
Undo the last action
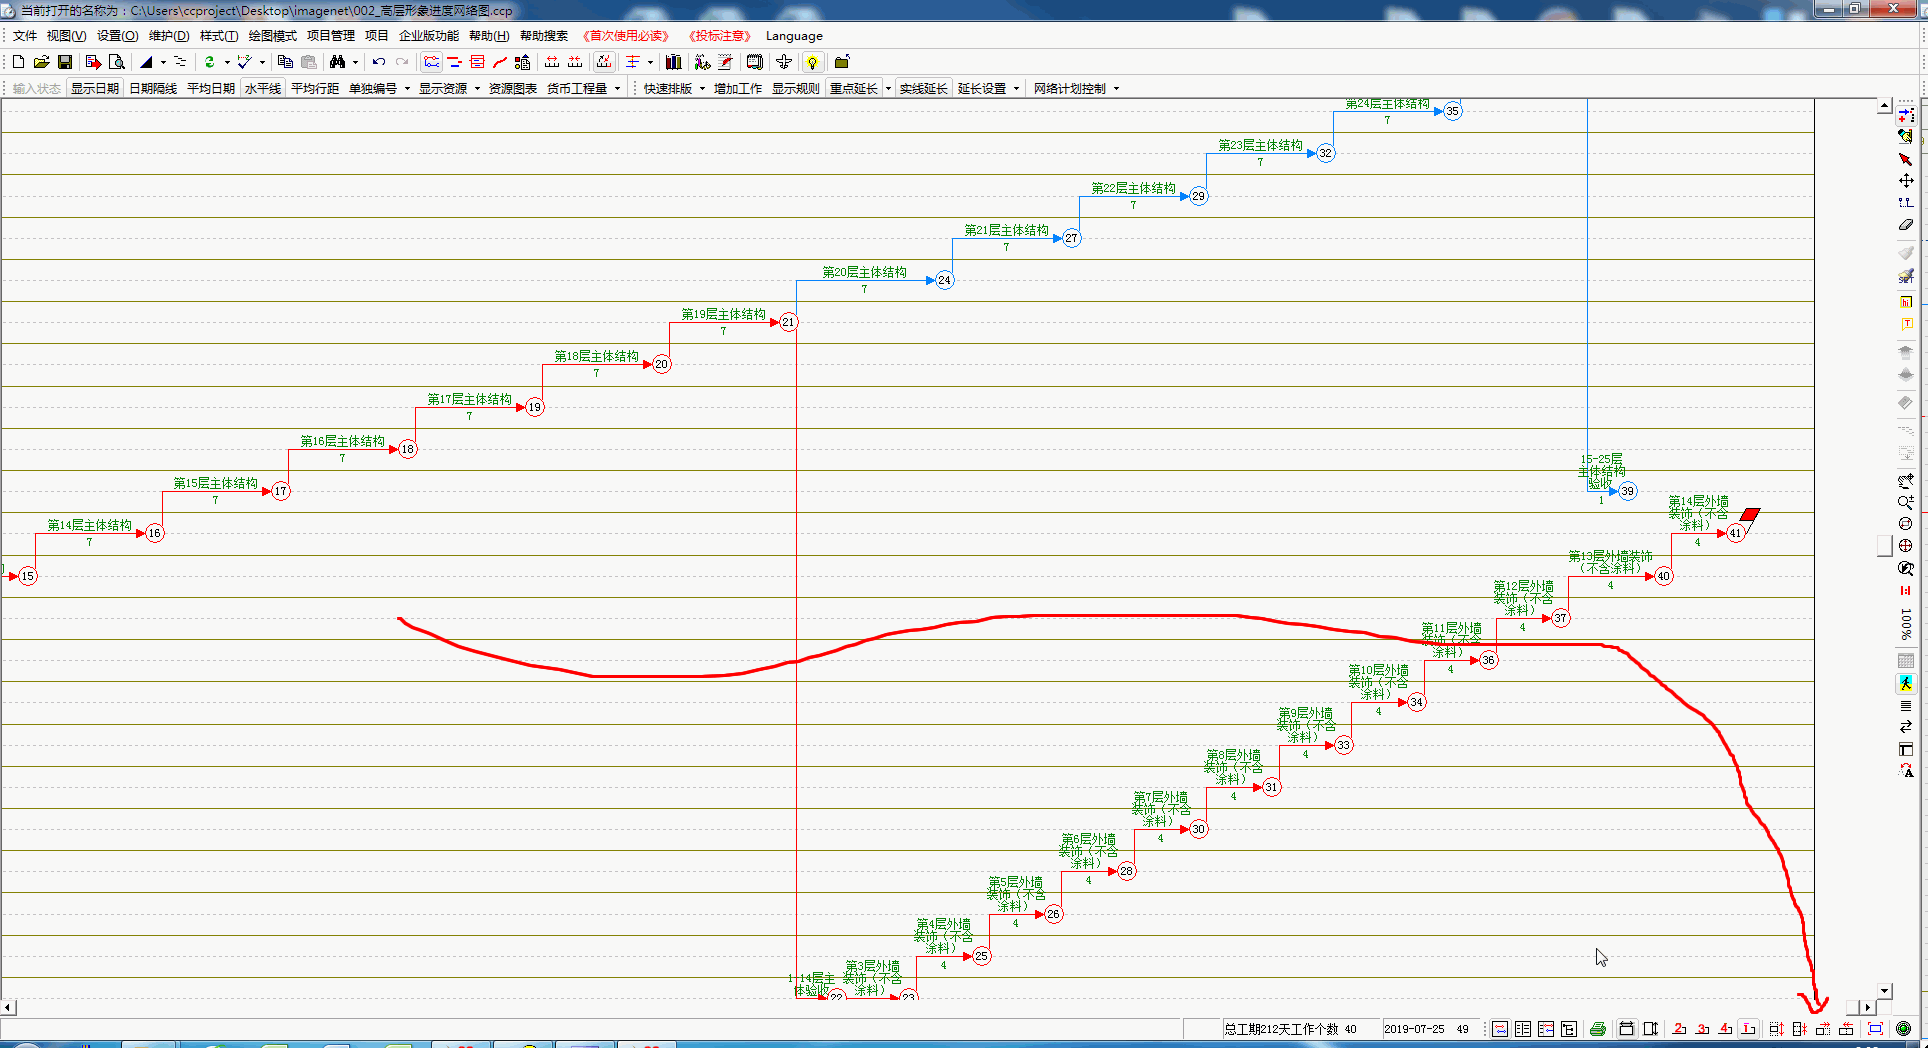[379, 62]
